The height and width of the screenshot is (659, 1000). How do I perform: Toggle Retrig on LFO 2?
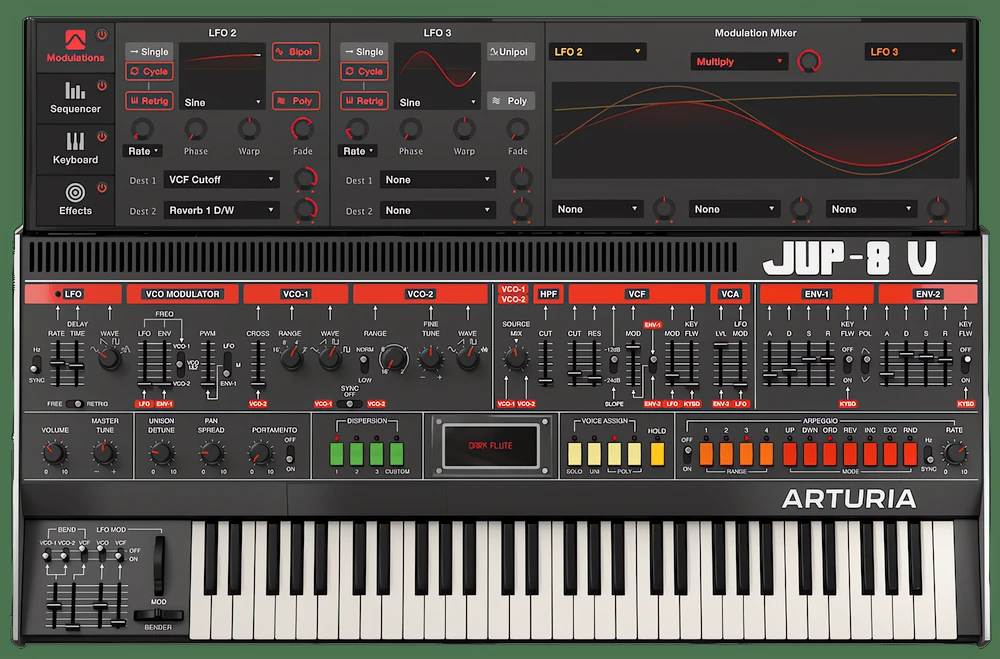[x=149, y=101]
